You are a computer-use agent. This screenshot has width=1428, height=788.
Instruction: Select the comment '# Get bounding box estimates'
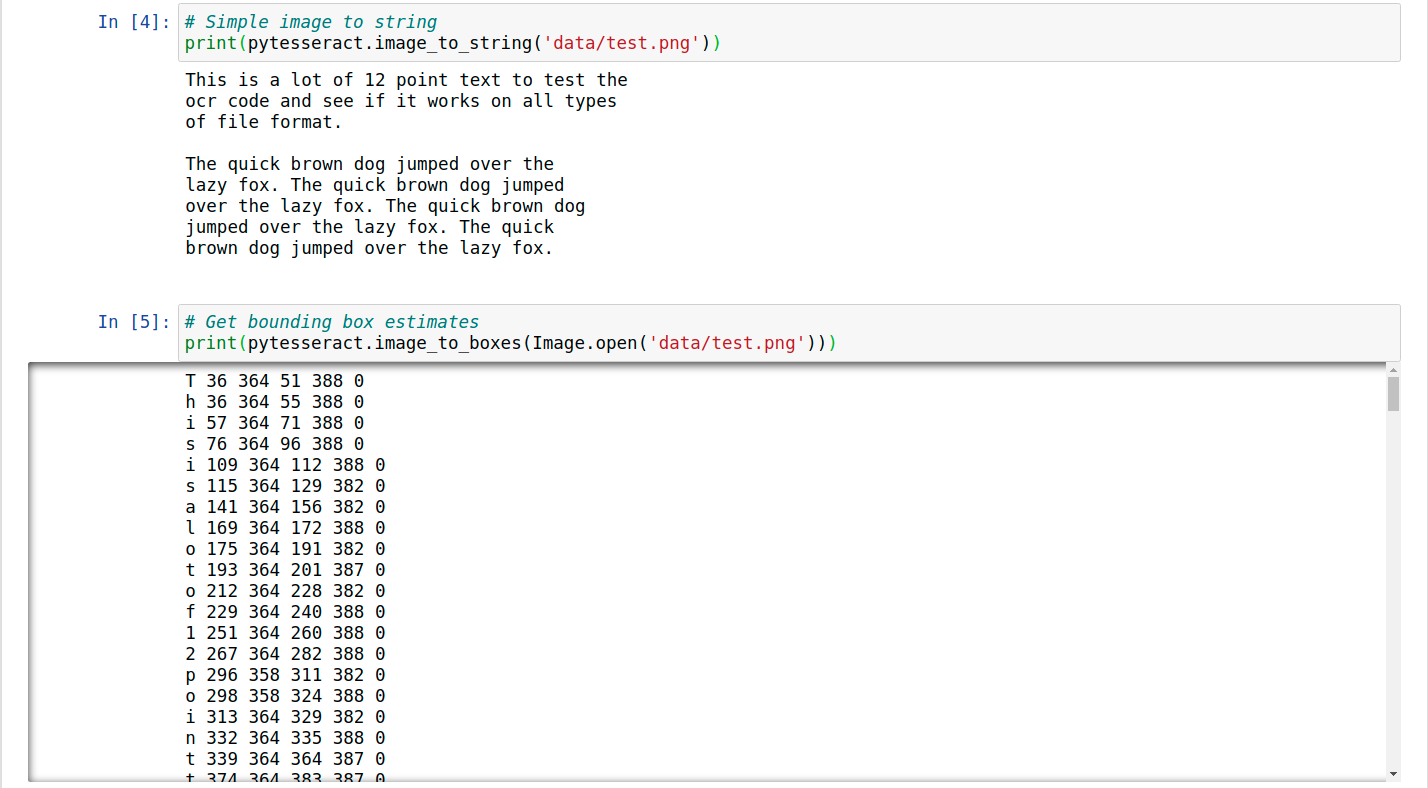pyautogui.click(x=330, y=321)
